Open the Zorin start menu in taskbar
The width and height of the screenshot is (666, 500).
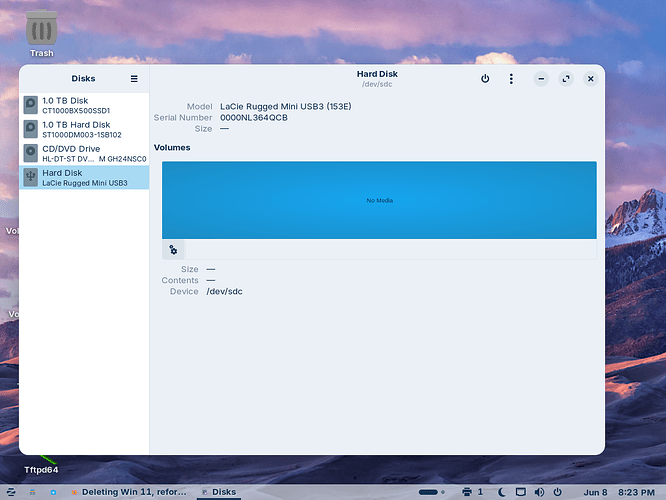(x=11, y=492)
